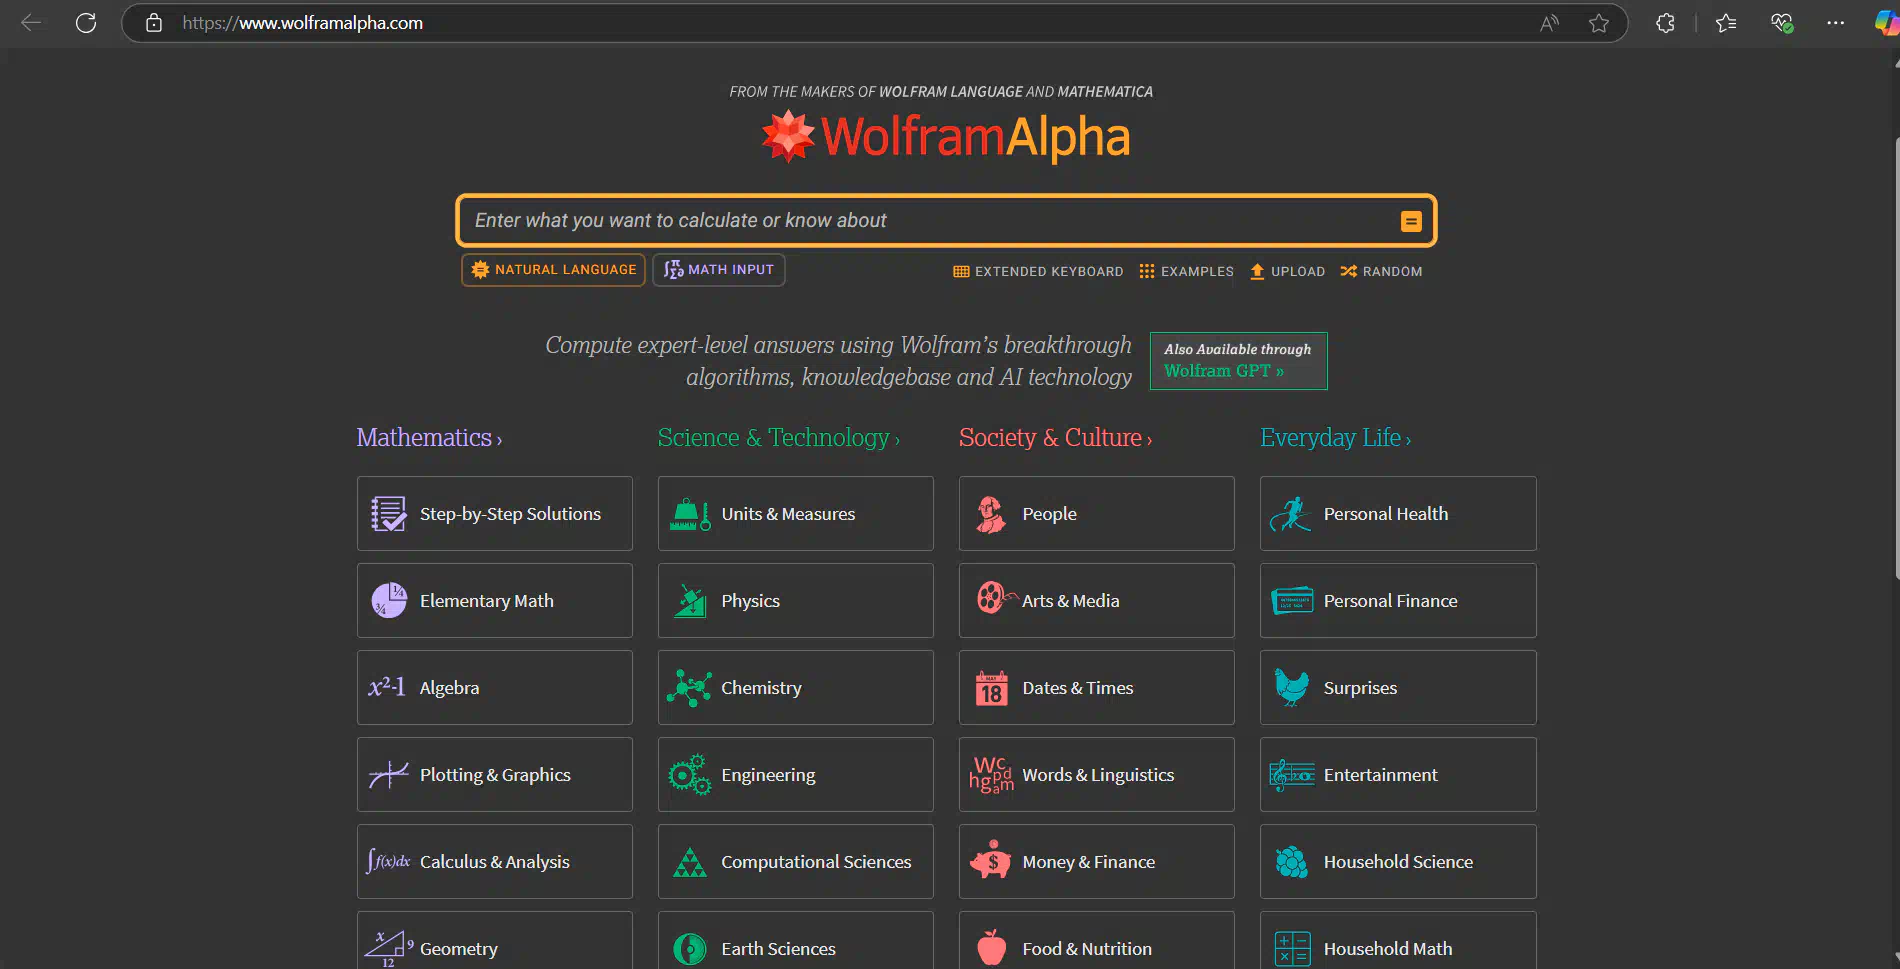Open browser essentials heart icon
1900x969 pixels.
(x=1782, y=23)
